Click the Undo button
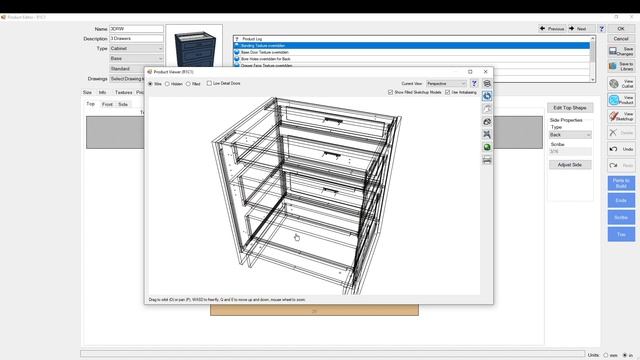Viewport: 640px width, 360px height. tap(621, 149)
